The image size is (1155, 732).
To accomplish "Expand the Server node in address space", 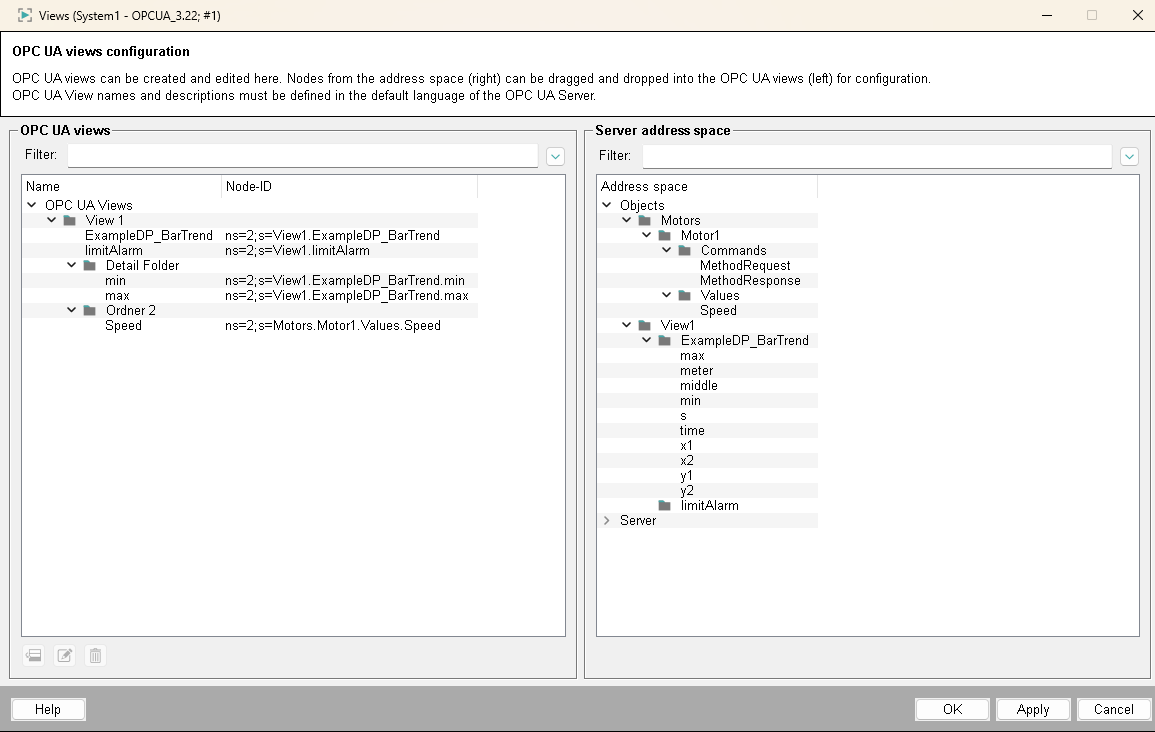I will pos(606,520).
